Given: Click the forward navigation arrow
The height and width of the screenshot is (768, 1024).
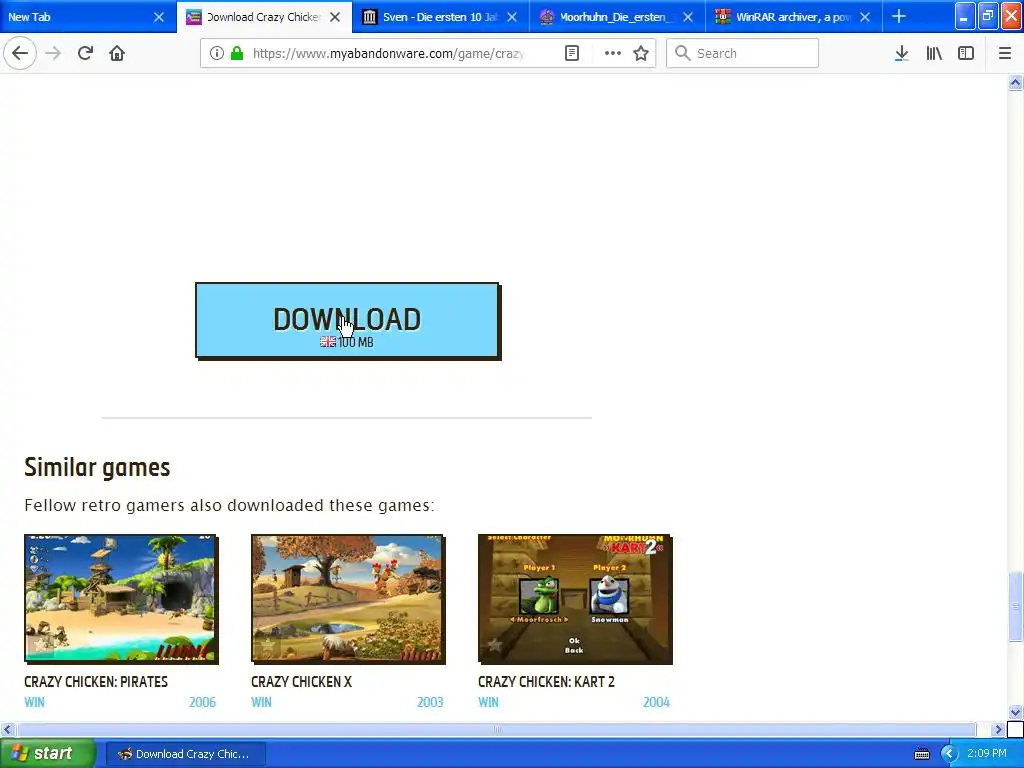Looking at the screenshot, I should tap(53, 53).
